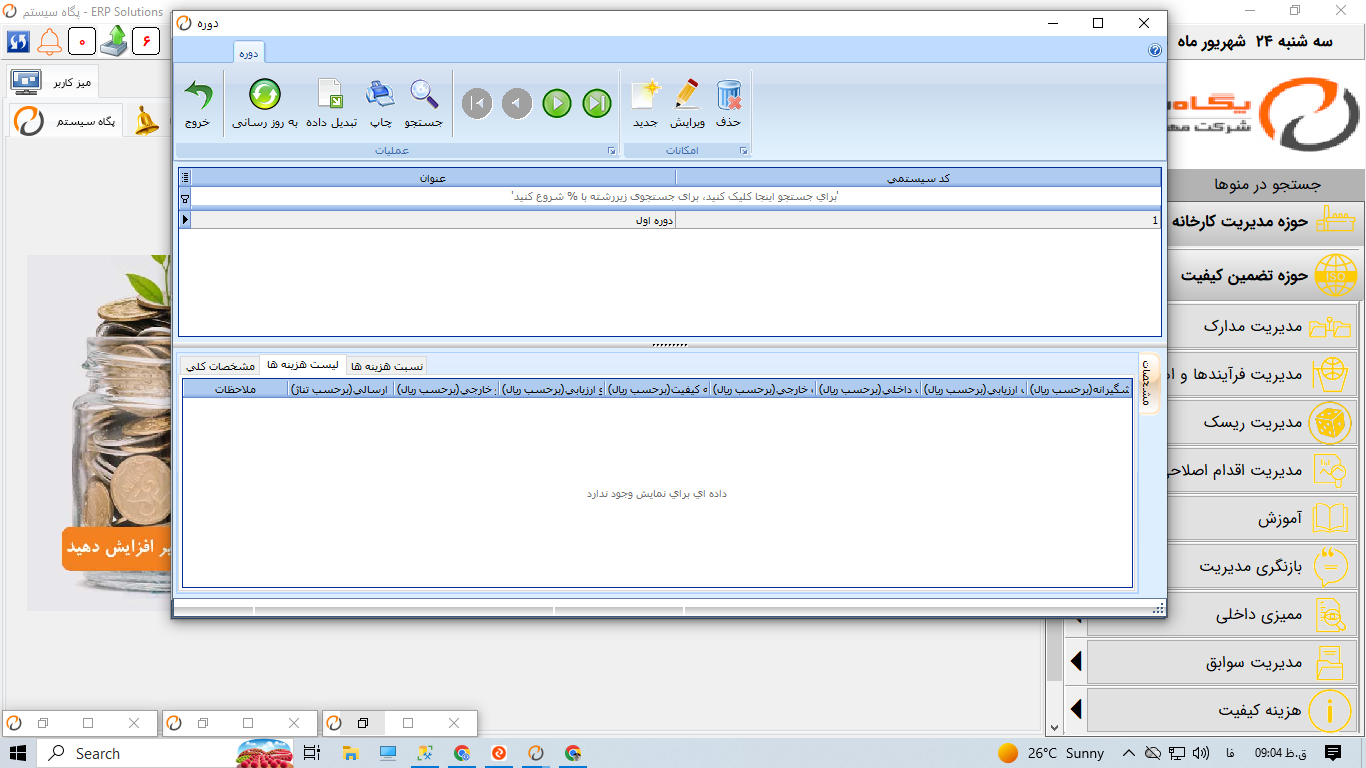Click the ویرایش (edit) pencil icon

(x=686, y=97)
